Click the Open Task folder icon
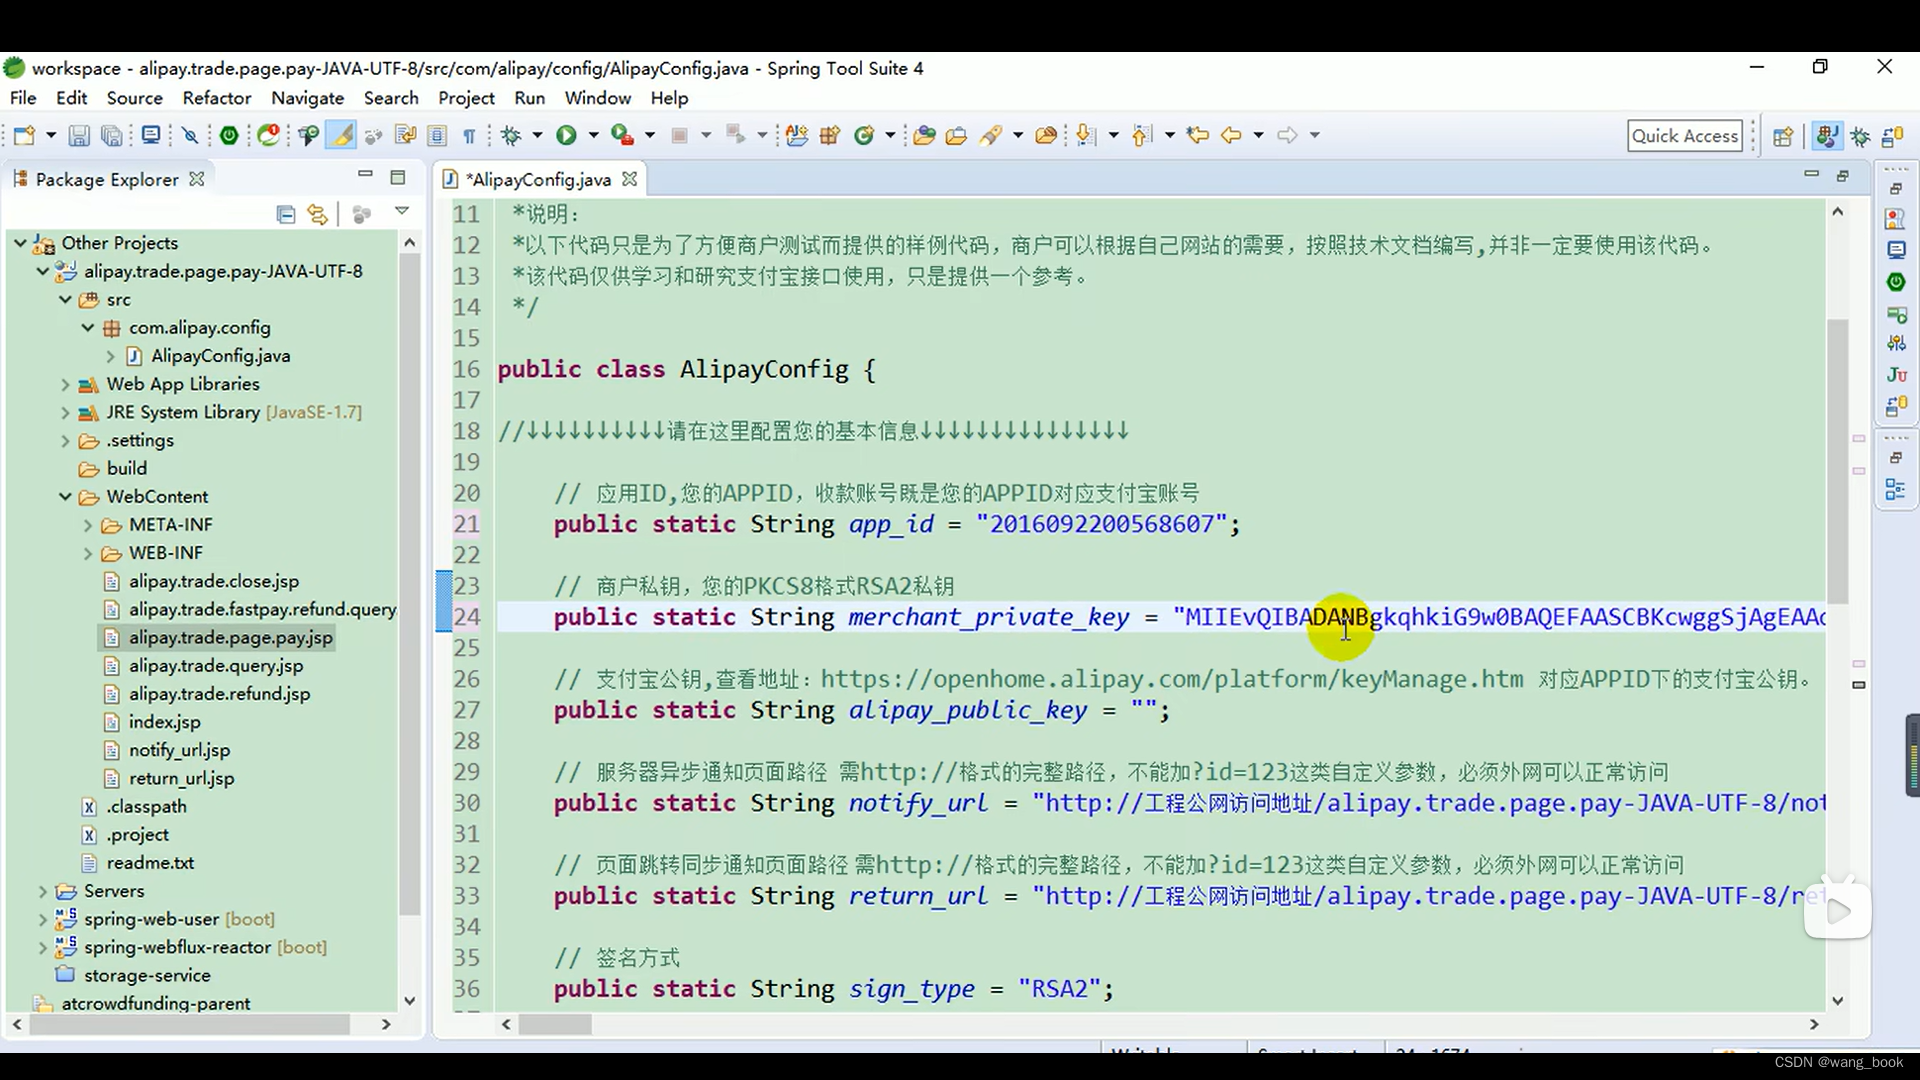 pyautogui.click(x=956, y=135)
